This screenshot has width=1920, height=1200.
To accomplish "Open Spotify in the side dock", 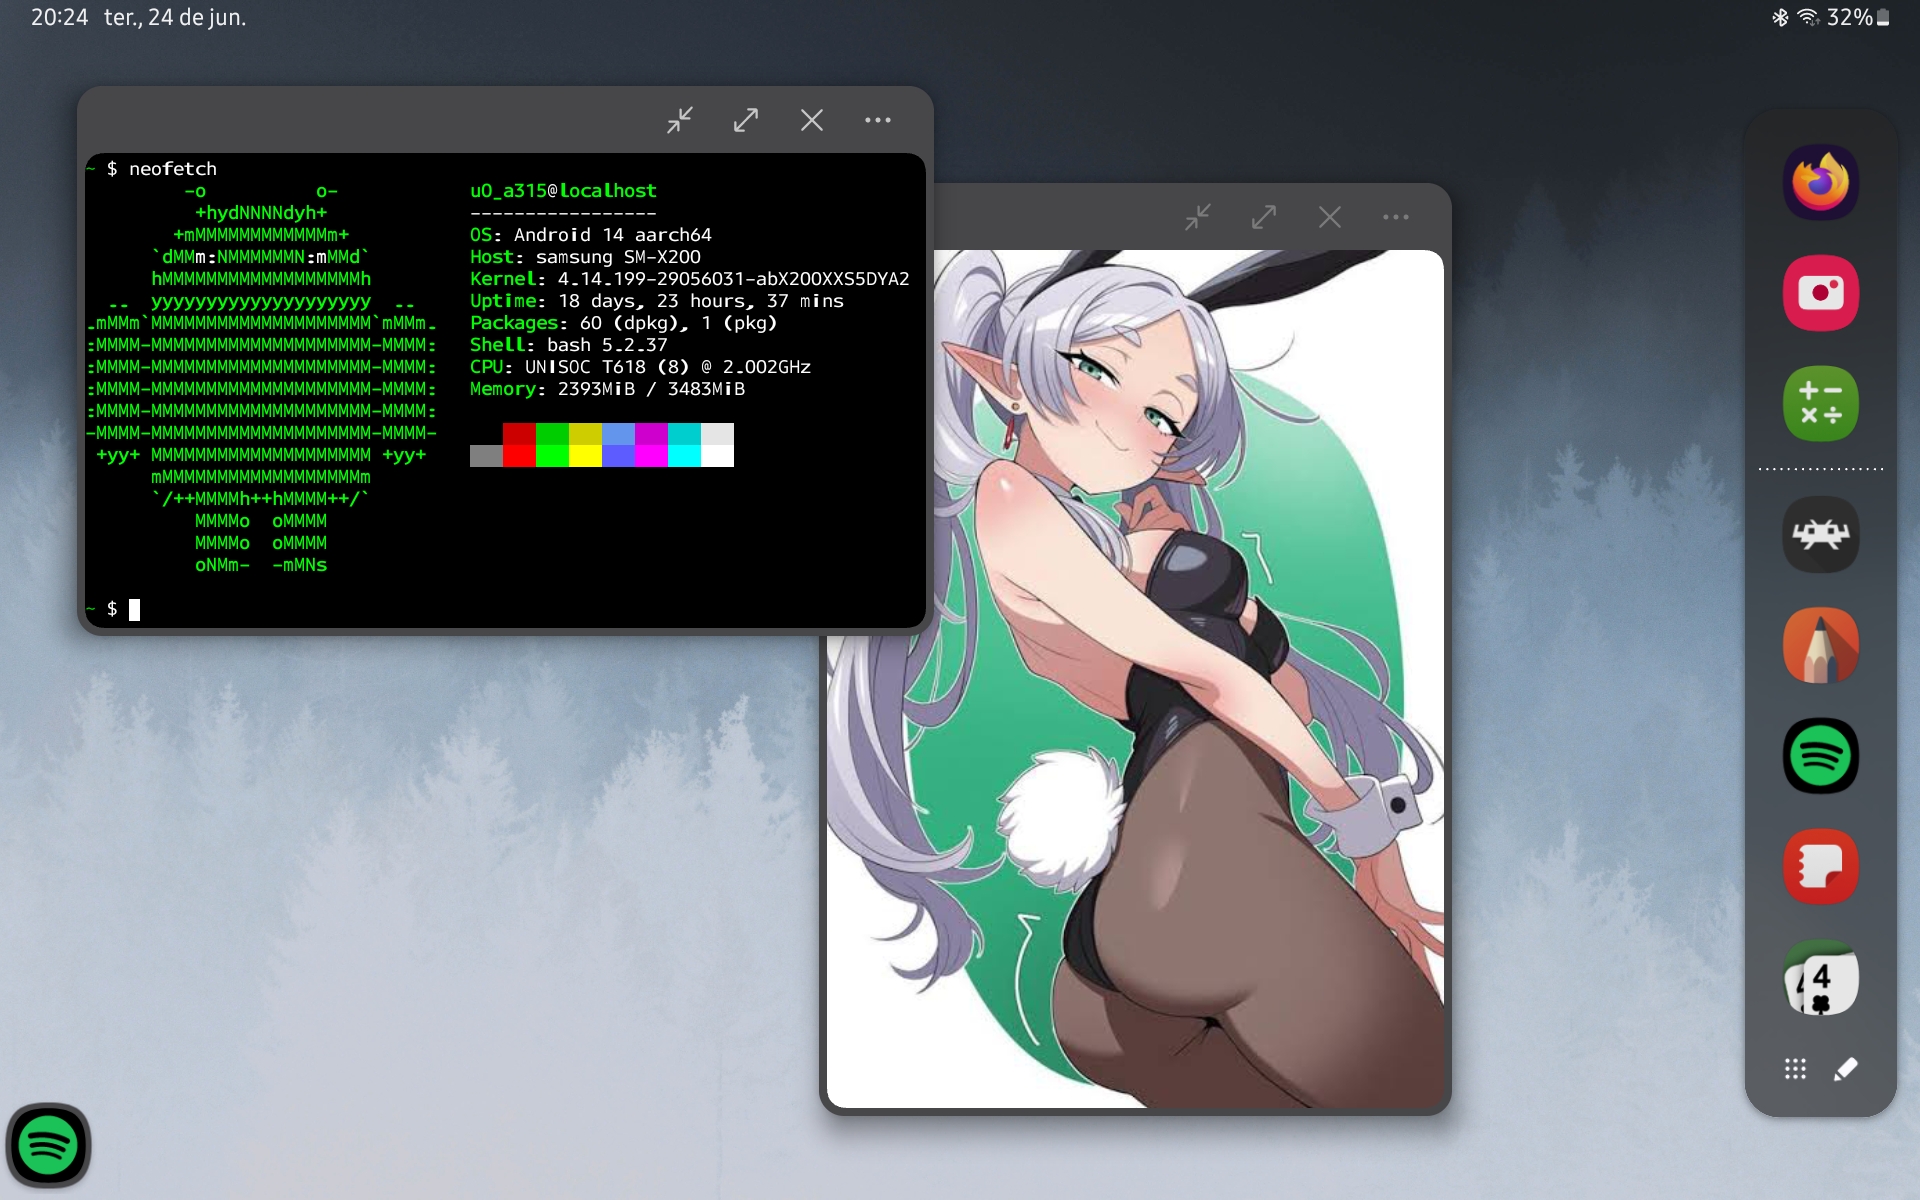I will click(x=1820, y=756).
